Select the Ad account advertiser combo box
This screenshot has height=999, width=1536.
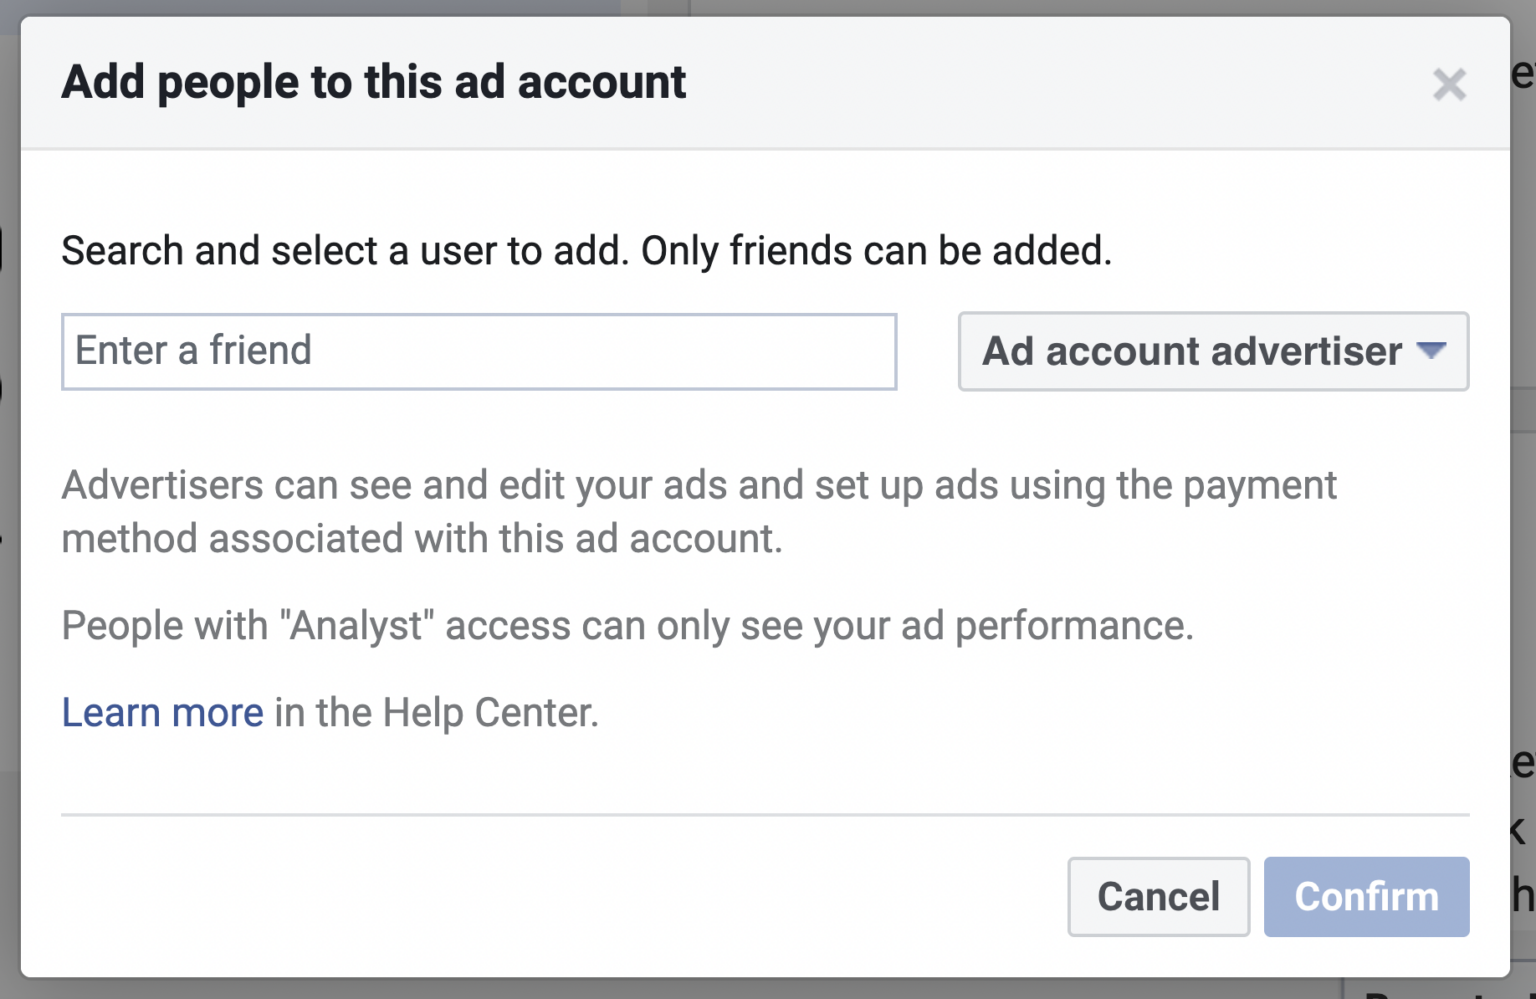(1212, 352)
